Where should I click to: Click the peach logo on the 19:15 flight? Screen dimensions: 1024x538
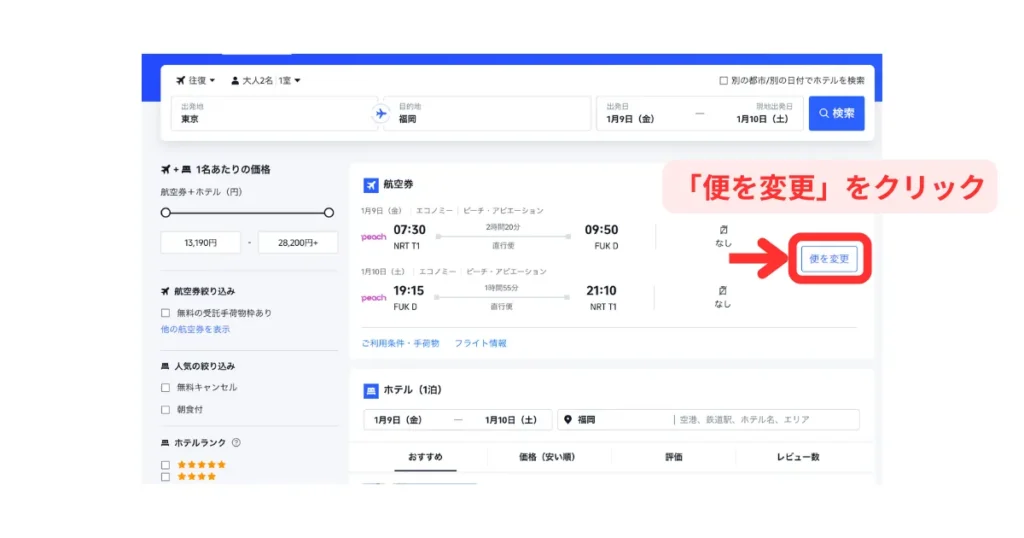click(x=373, y=298)
